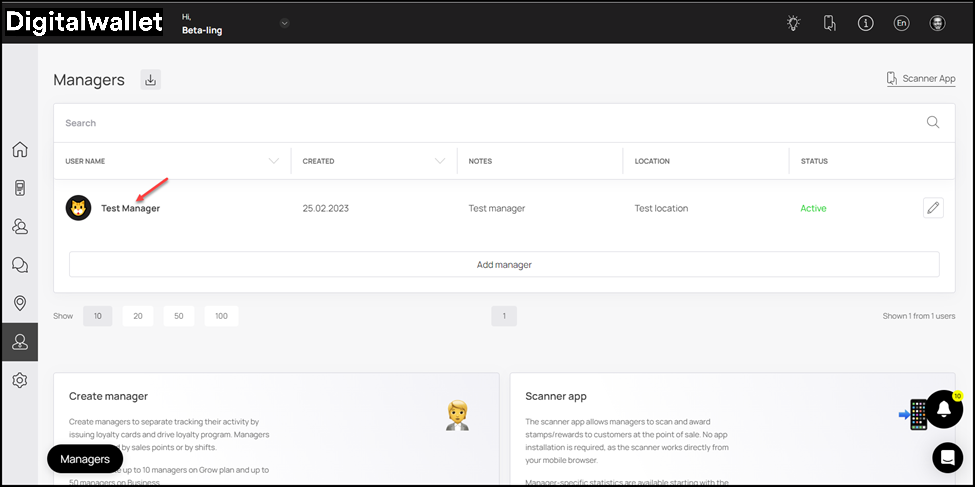Select the managers icon in sidebar
The height and width of the screenshot is (487, 975).
click(20, 341)
